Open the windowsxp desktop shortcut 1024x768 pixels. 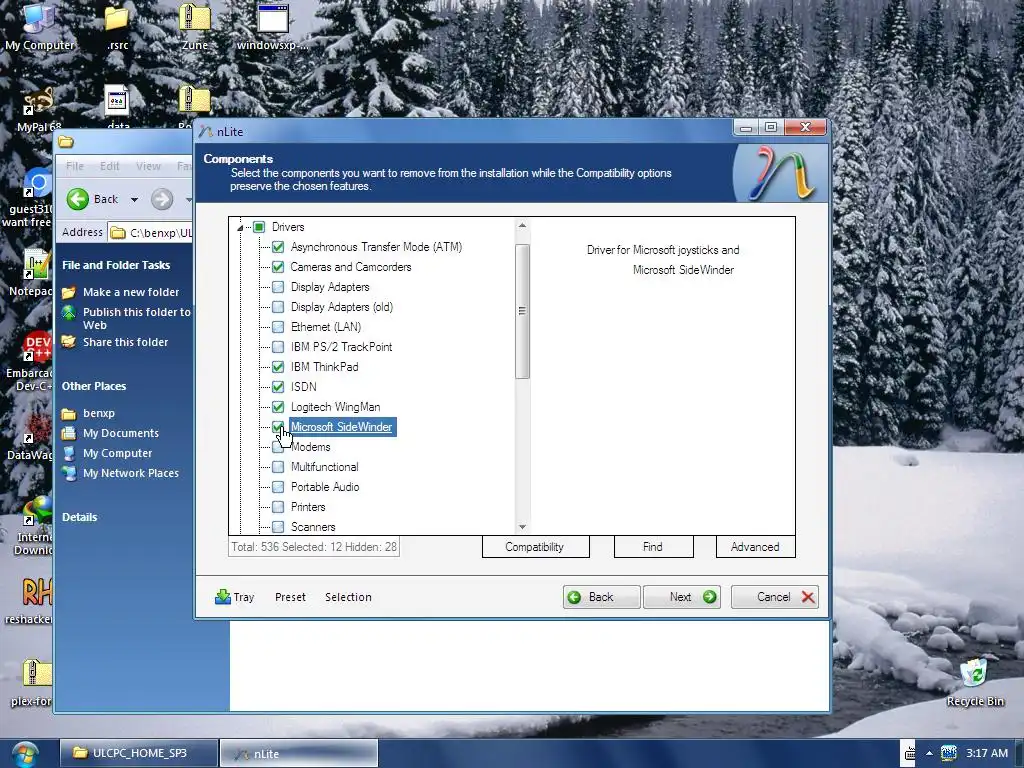click(272, 25)
